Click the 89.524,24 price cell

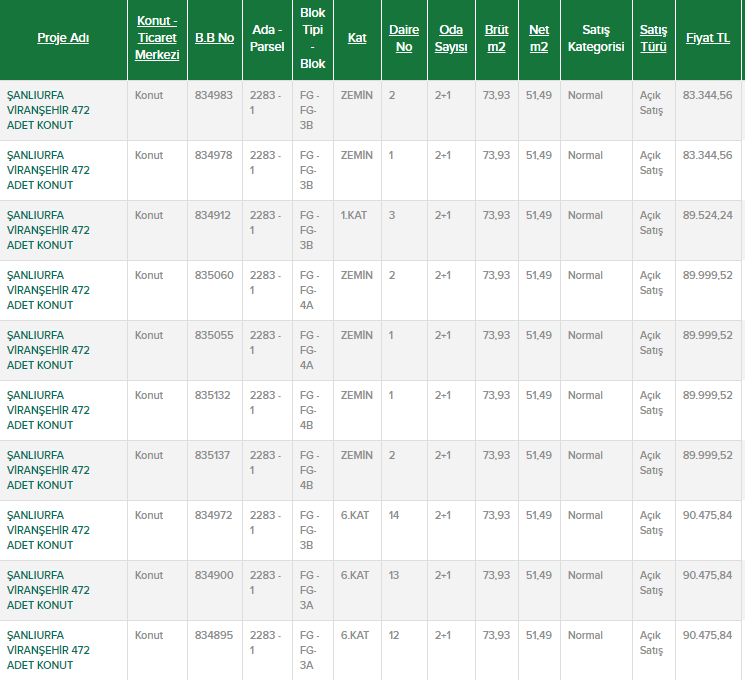click(x=707, y=215)
